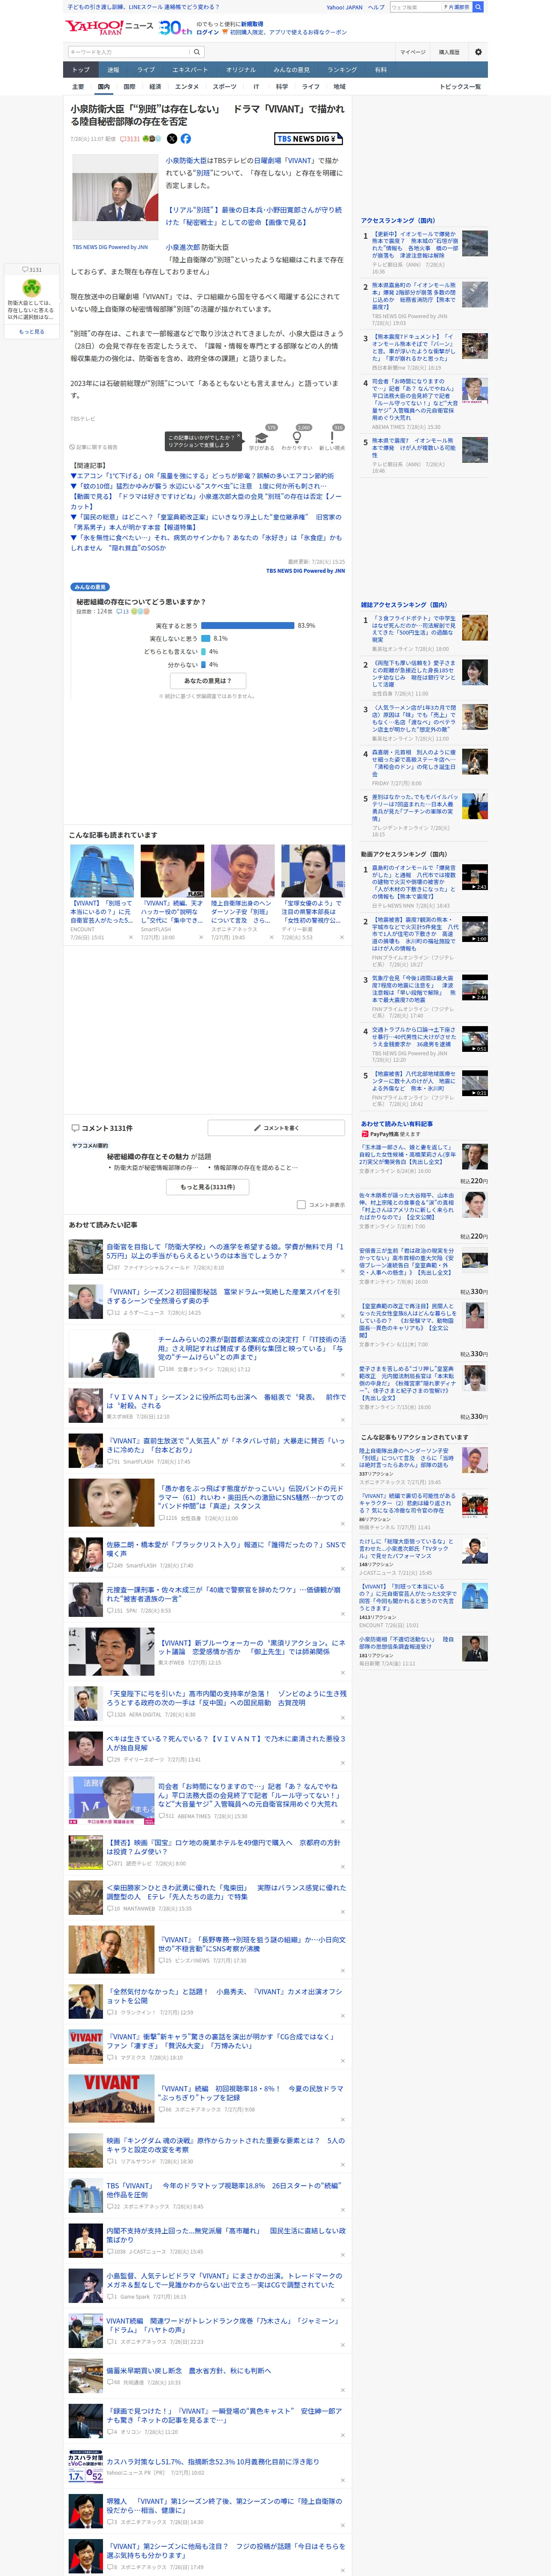Open 記事に関する報告 link
This screenshot has width=551, height=2576.
(x=94, y=447)
